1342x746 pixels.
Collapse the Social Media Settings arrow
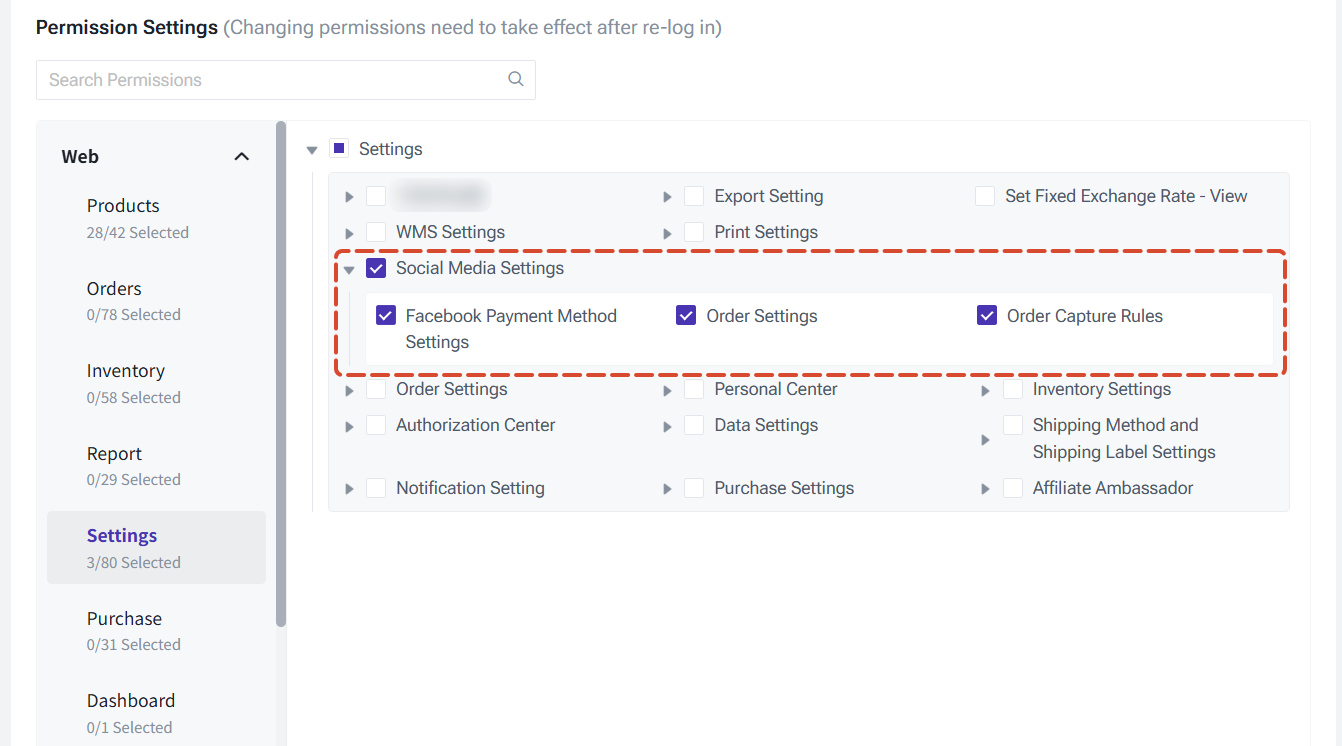point(349,269)
